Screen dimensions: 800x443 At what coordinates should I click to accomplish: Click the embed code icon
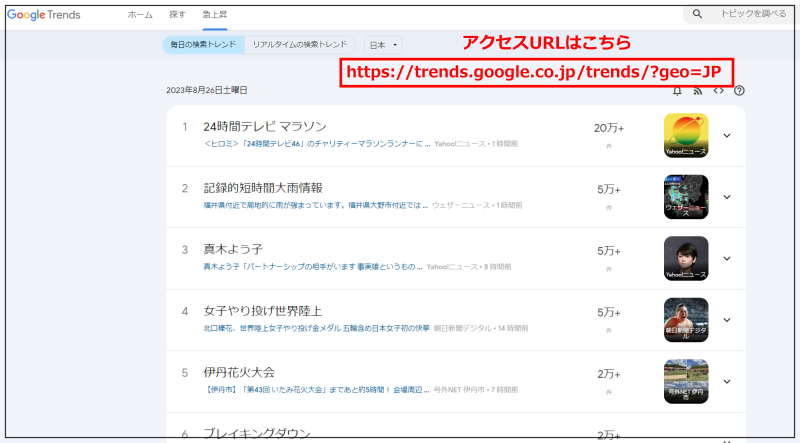pyautogui.click(x=718, y=91)
